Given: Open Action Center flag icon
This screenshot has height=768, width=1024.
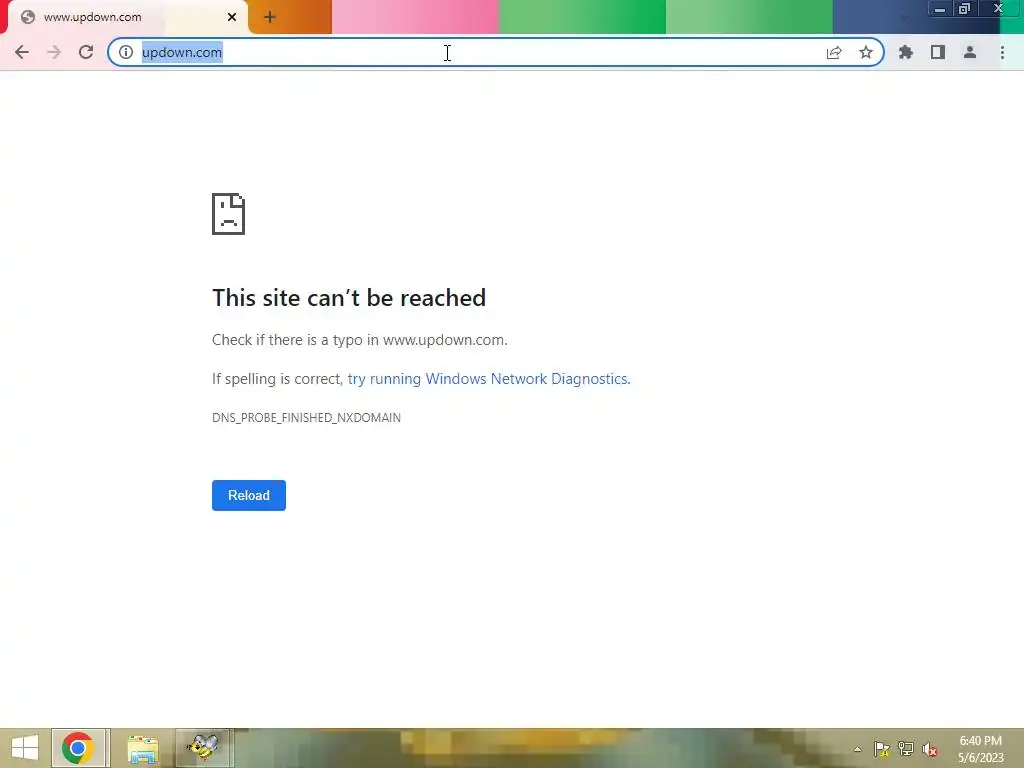Looking at the screenshot, I should tap(882, 749).
